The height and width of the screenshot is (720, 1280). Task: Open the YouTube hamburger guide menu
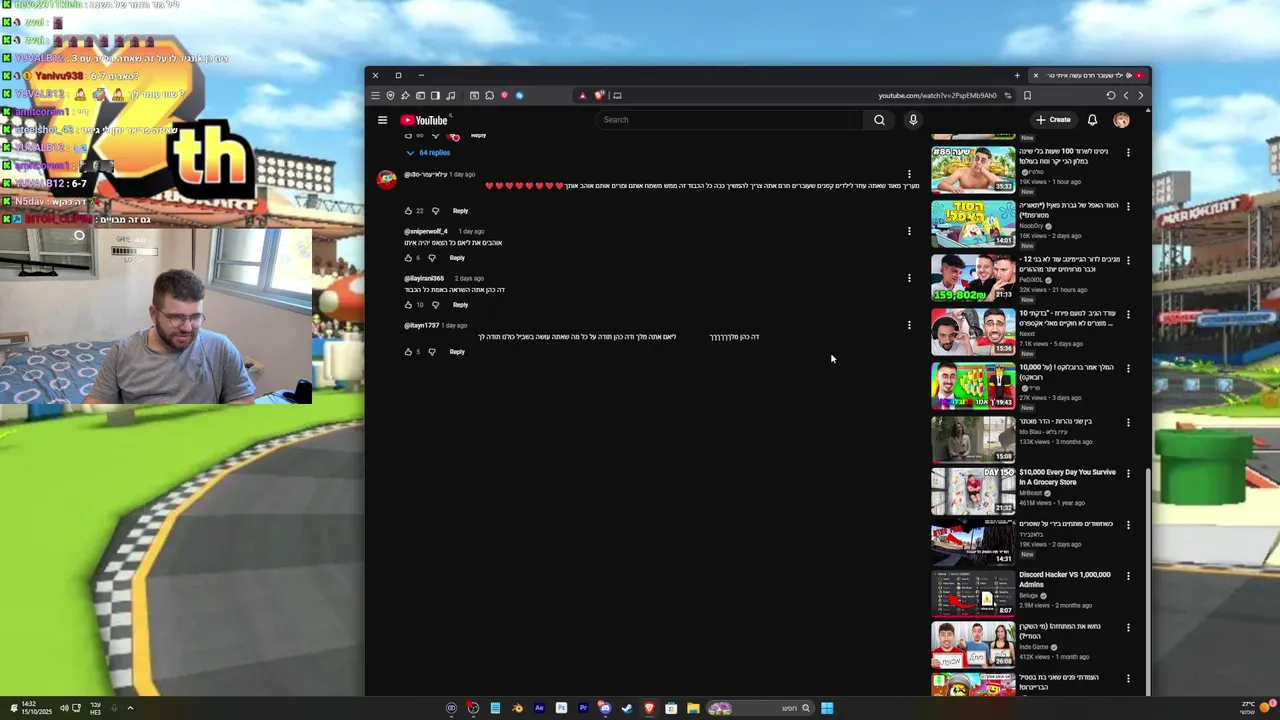click(x=382, y=120)
